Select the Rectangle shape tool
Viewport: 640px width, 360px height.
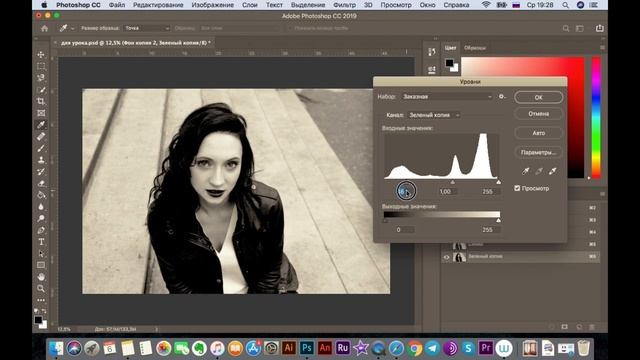tap(41, 265)
